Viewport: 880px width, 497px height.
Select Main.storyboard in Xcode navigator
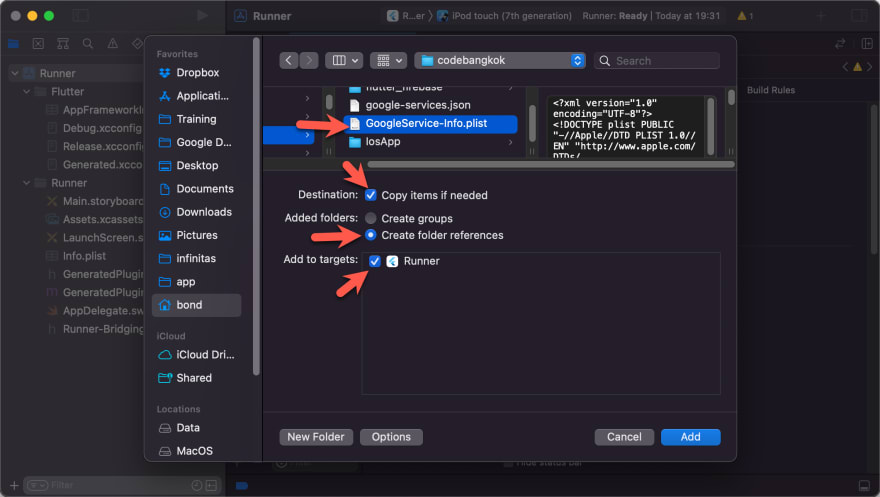tap(94, 201)
